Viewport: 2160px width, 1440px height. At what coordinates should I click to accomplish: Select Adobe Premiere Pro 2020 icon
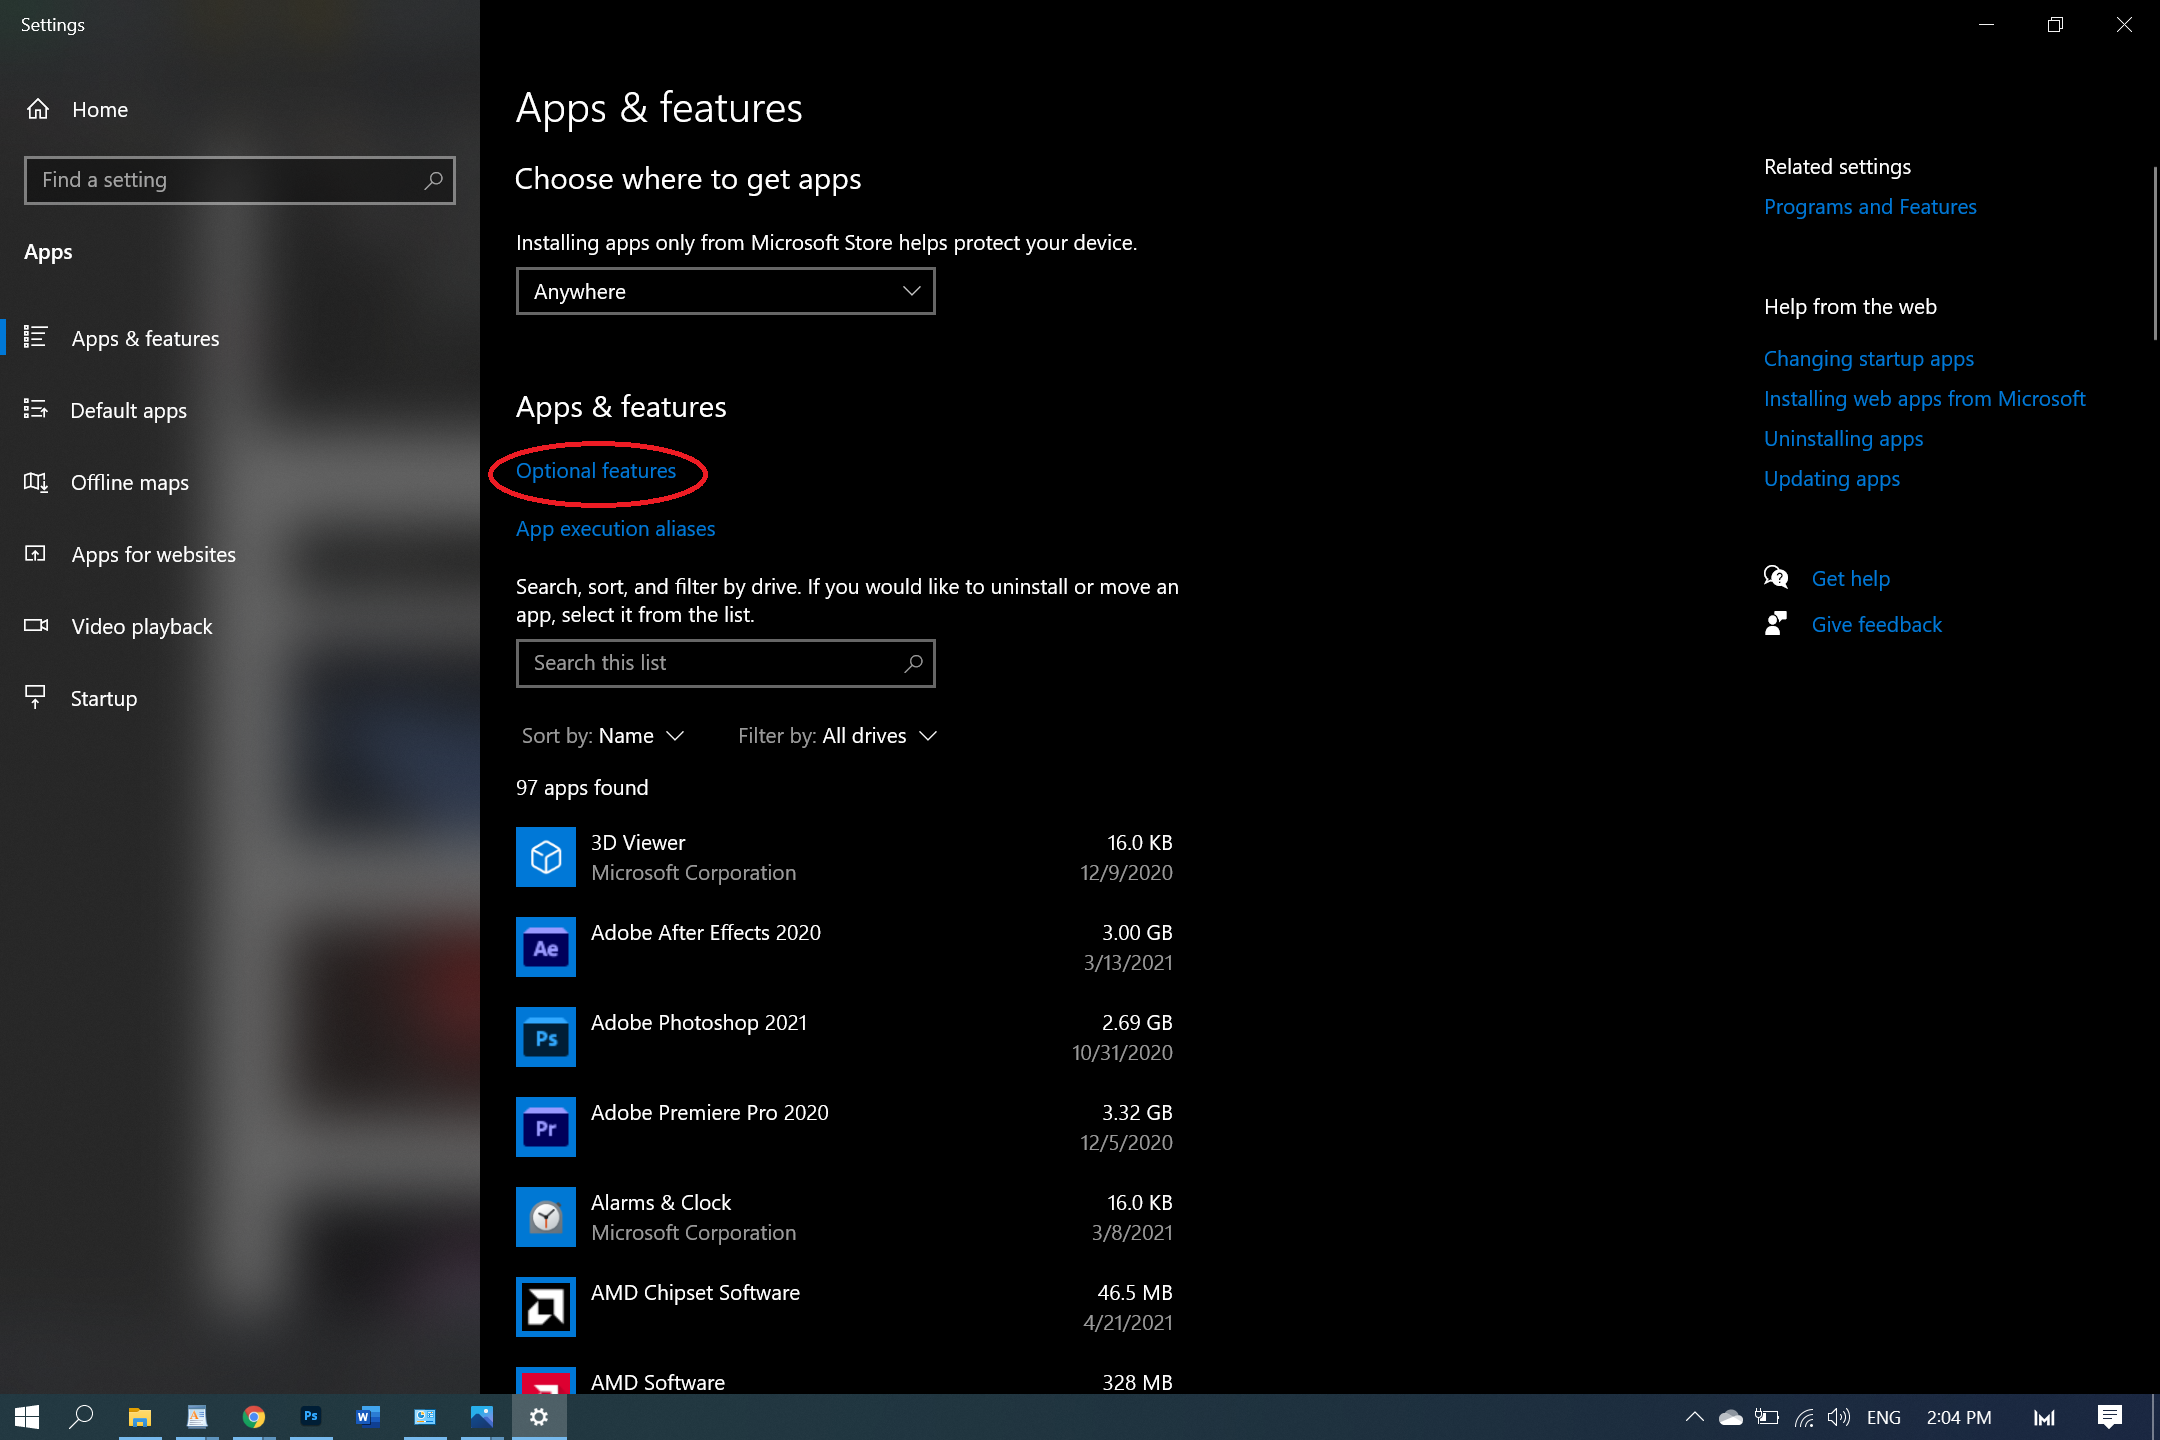tap(546, 1127)
